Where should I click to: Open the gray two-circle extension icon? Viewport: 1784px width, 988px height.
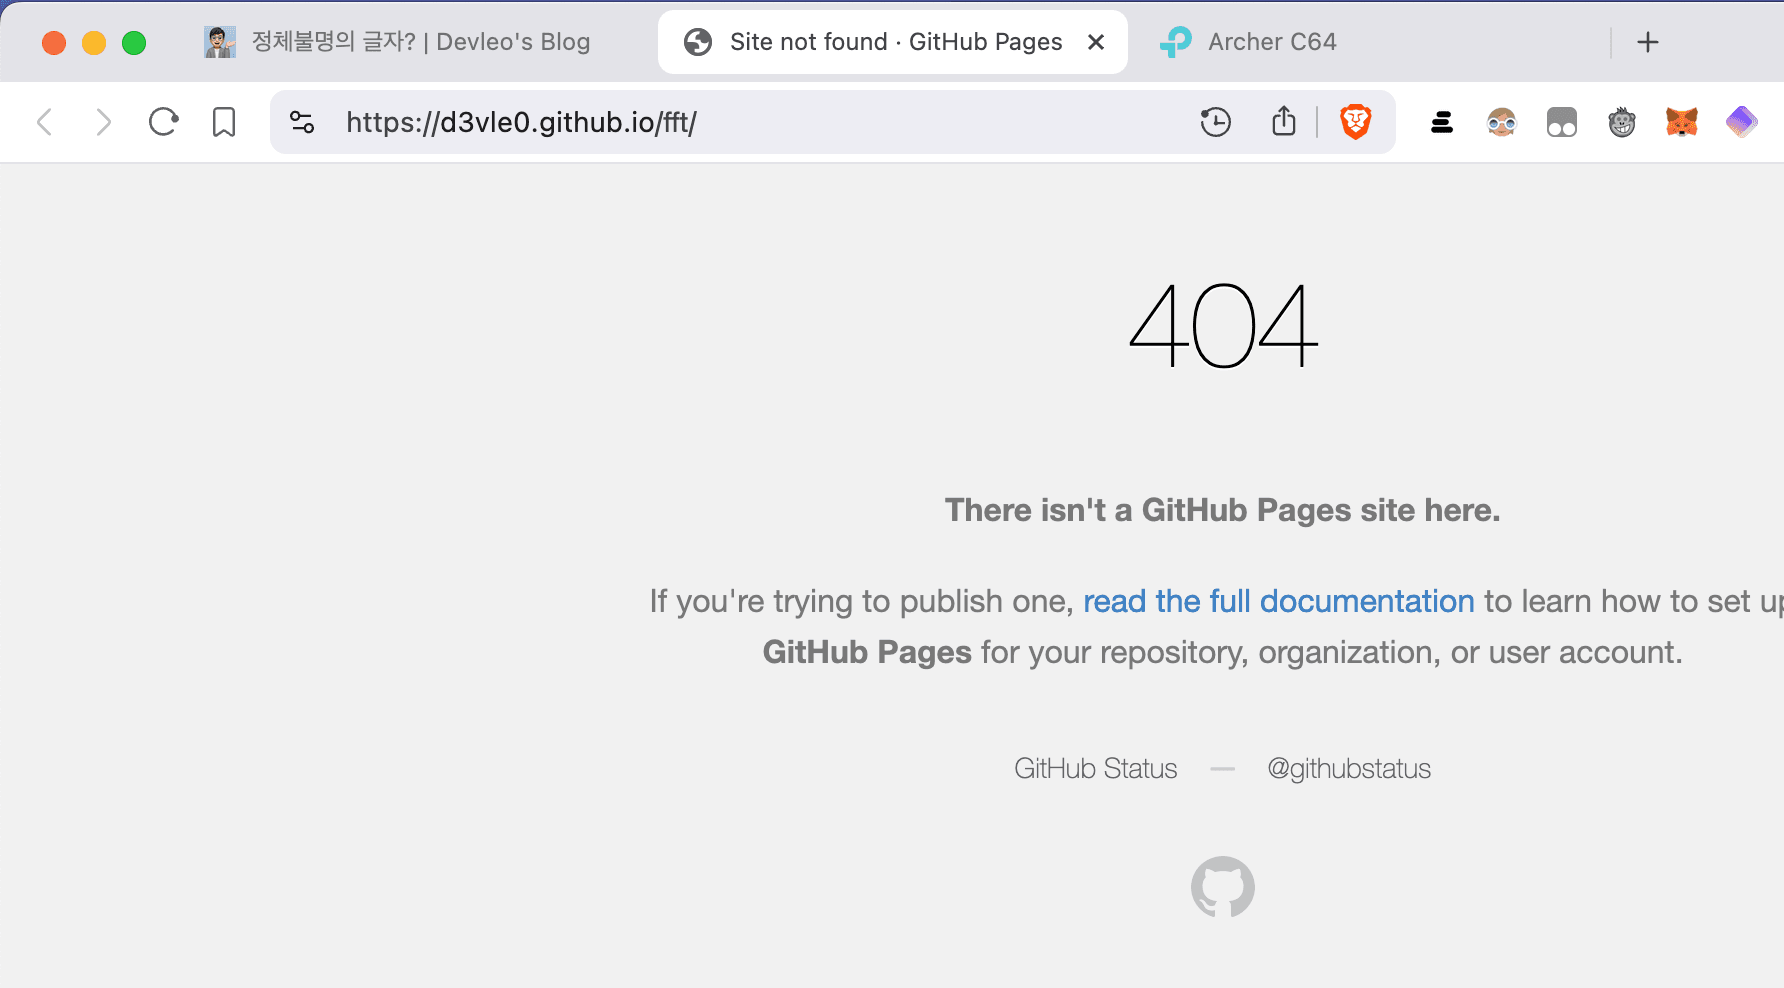pos(1562,122)
